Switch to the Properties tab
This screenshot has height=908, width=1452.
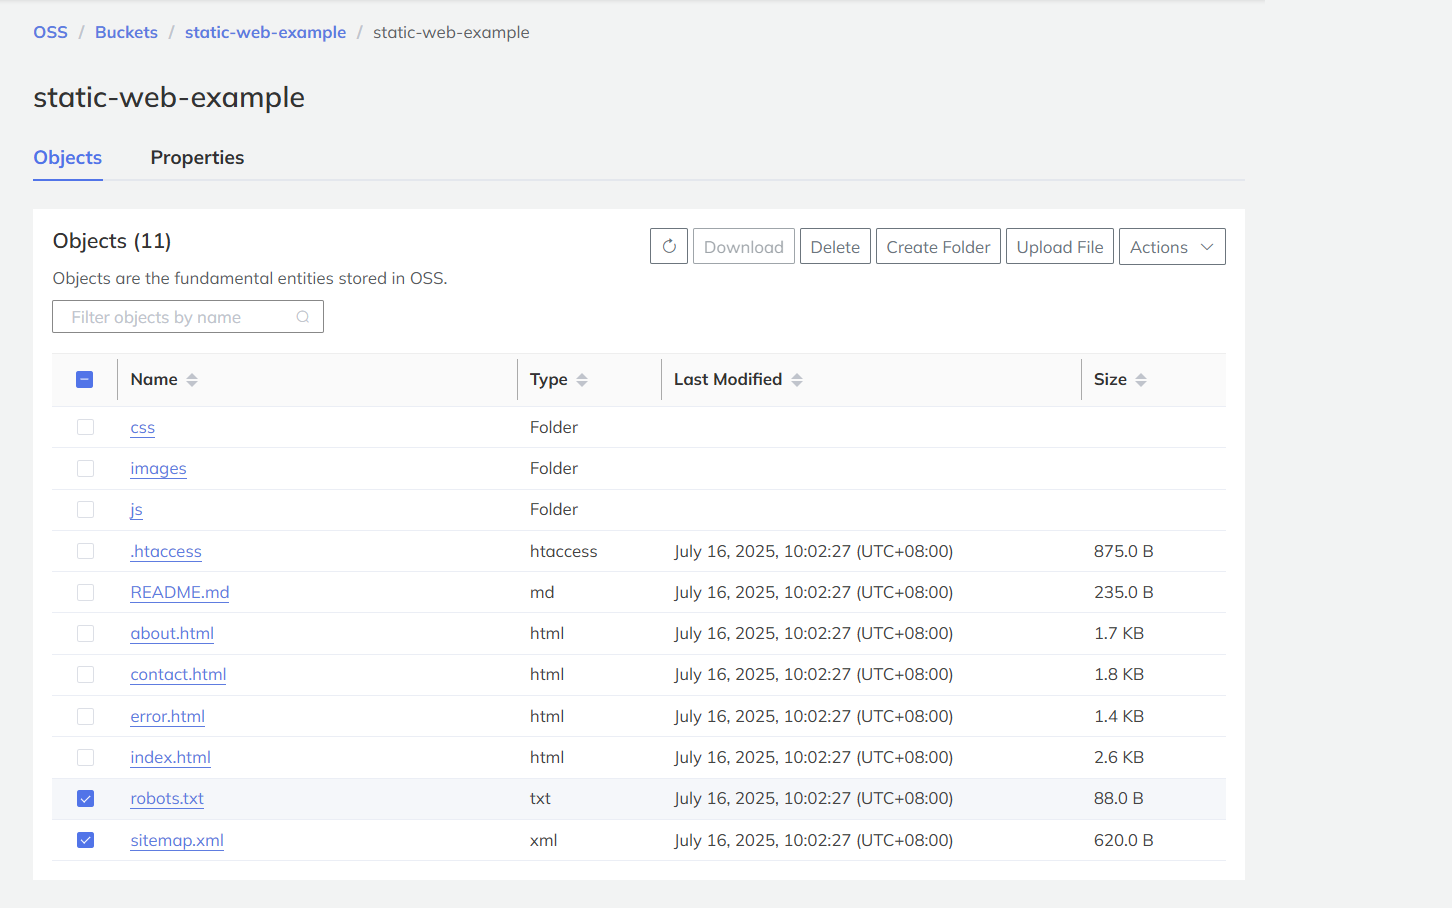(197, 158)
